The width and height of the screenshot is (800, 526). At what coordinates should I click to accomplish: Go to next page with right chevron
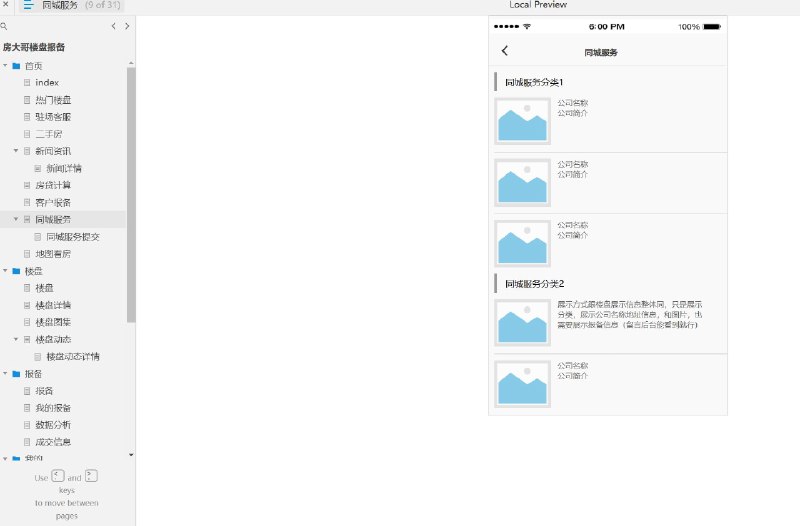tap(127, 26)
